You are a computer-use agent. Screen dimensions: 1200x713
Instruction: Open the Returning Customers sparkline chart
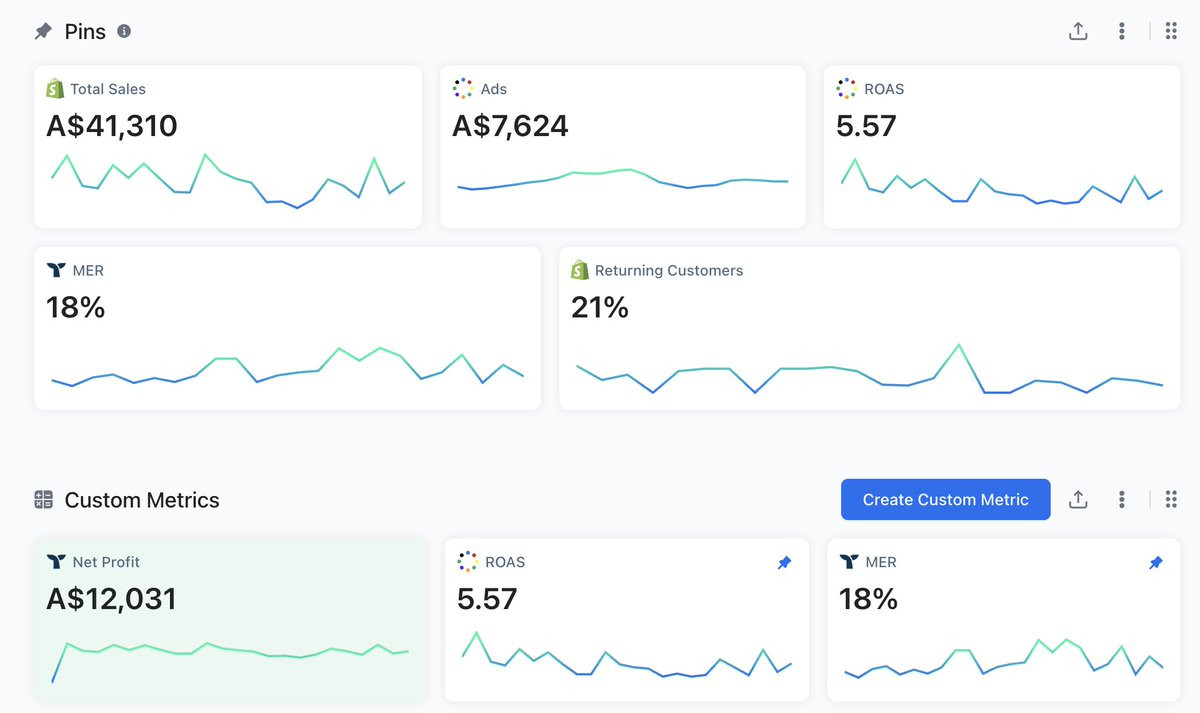tap(870, 369)
